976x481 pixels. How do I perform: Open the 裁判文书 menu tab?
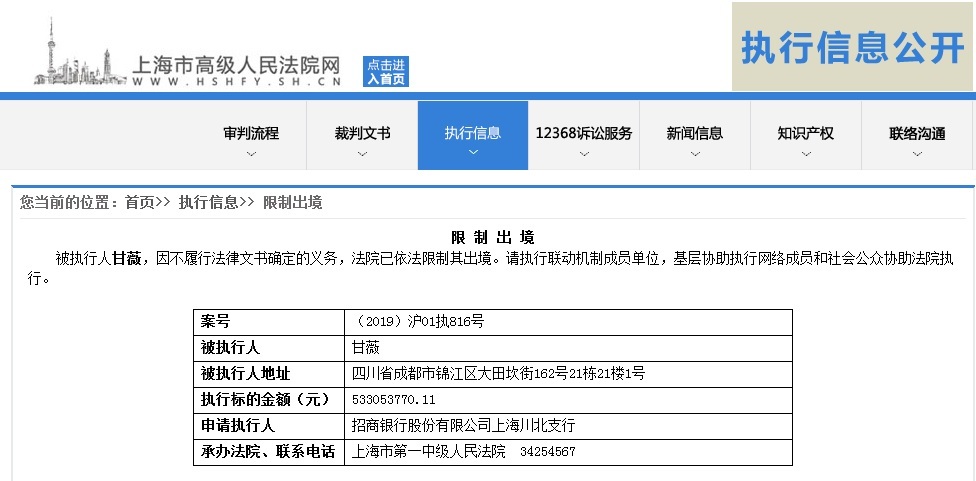362,133
